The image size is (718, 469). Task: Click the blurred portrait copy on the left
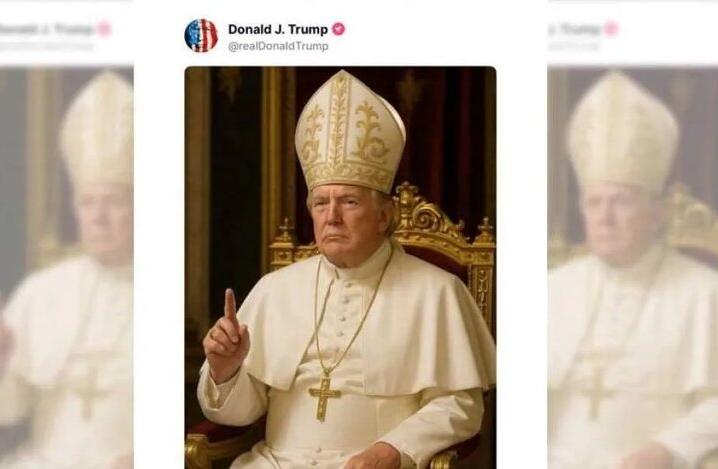click(x=67, y=268)
